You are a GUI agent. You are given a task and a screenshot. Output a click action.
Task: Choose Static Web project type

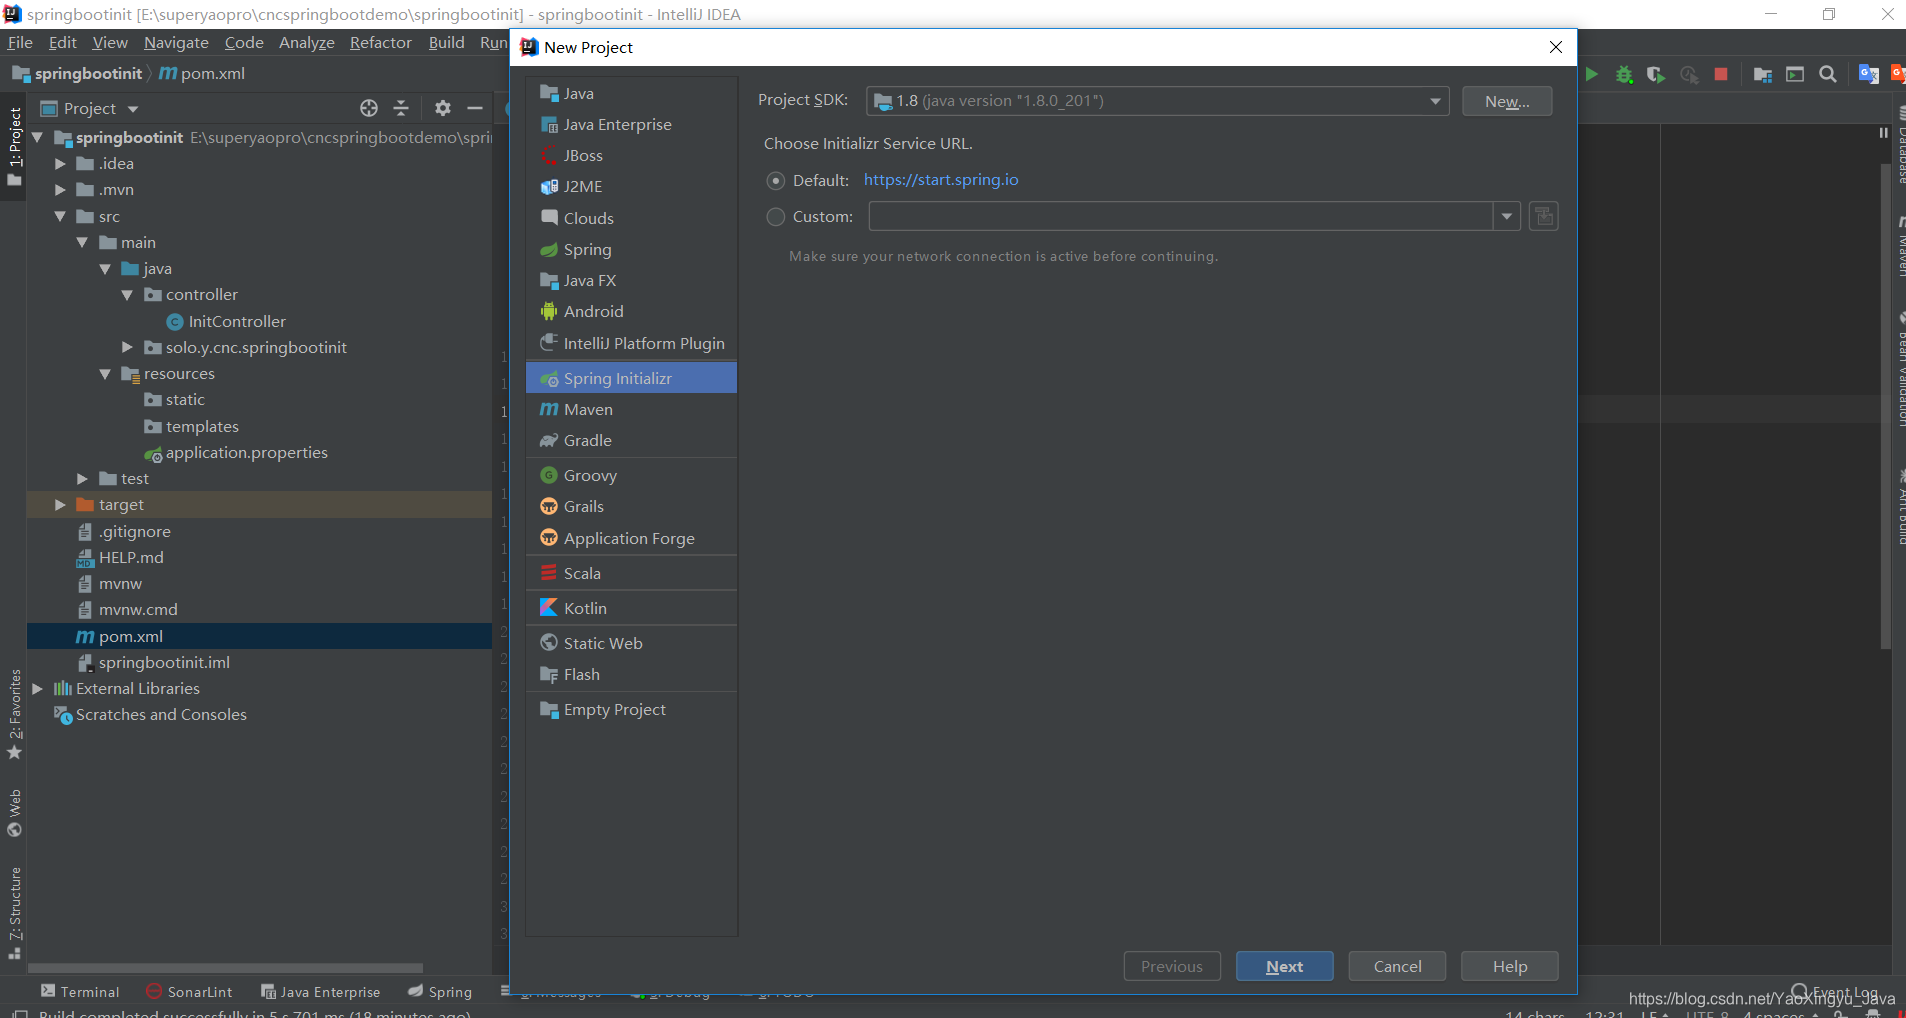[631, 643]
